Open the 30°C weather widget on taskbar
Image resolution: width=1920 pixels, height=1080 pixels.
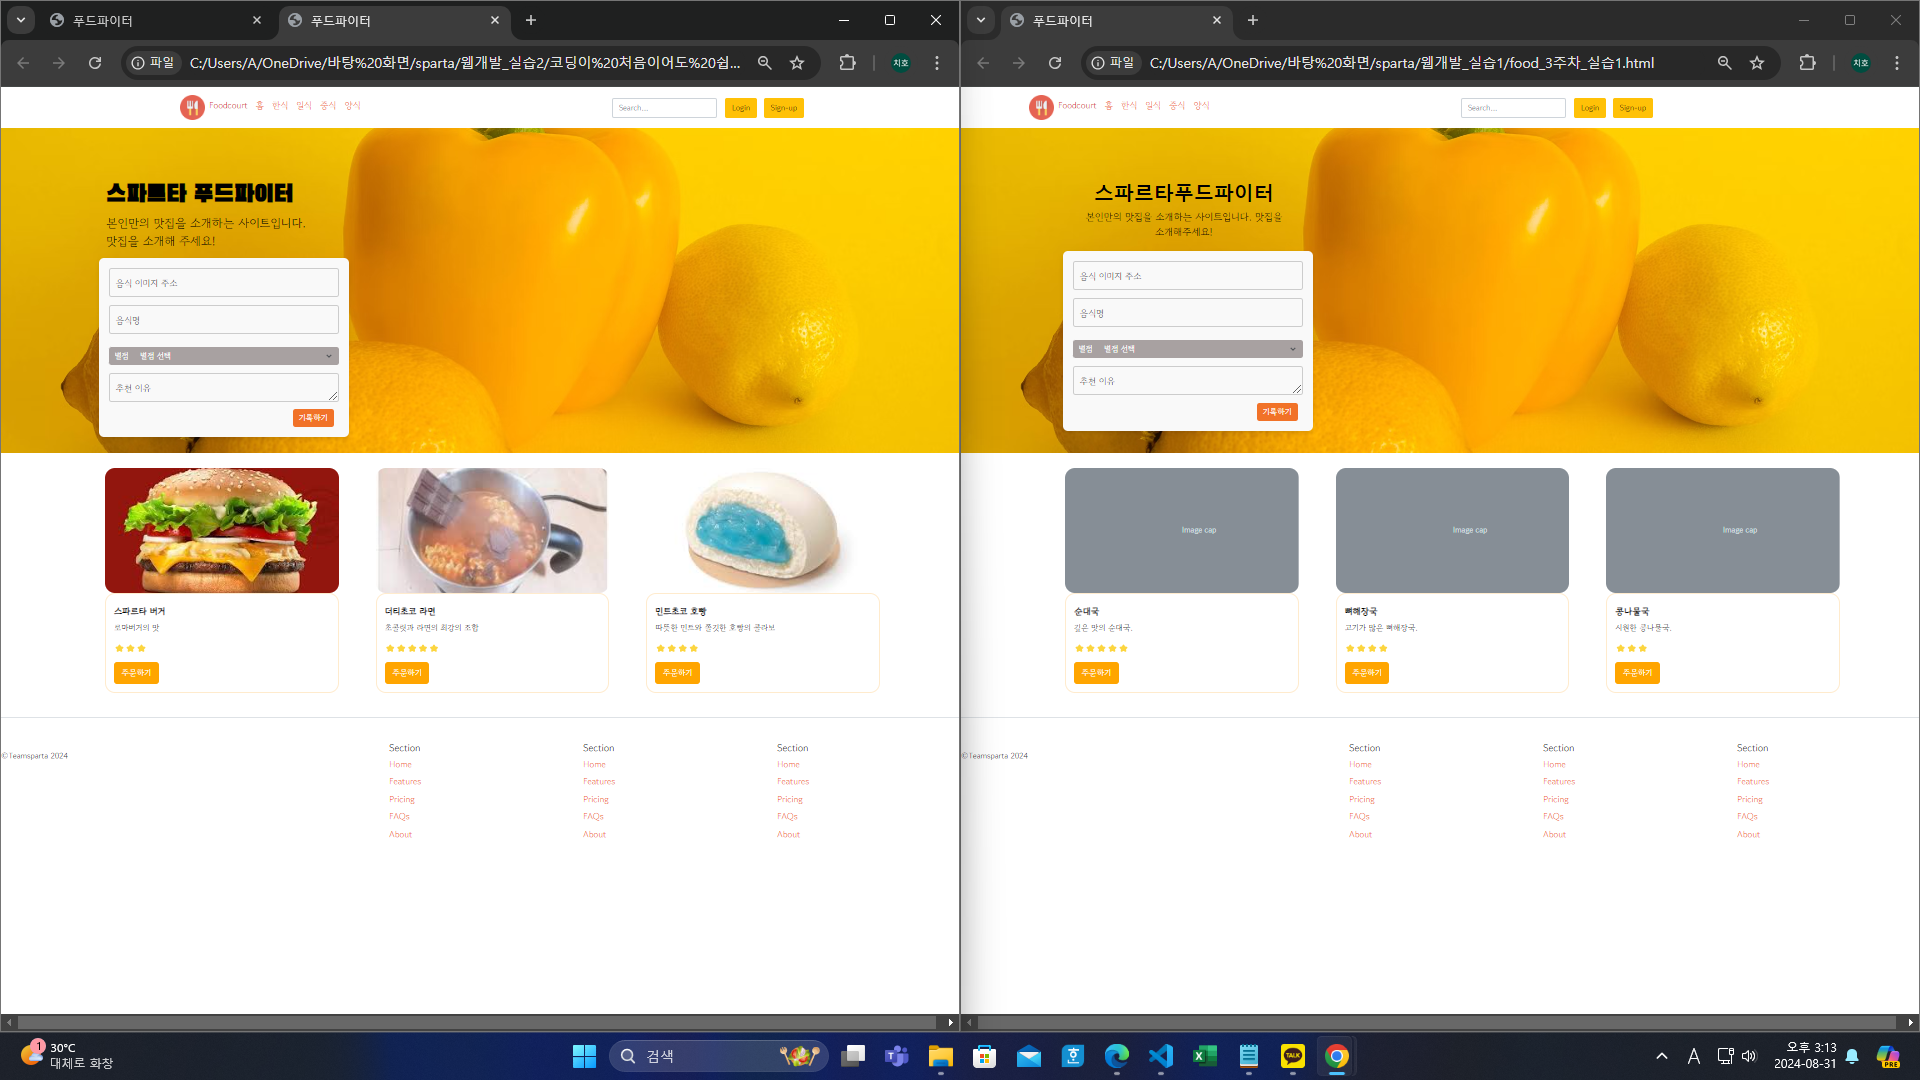pyautogui.click(x=66, y=1056)
